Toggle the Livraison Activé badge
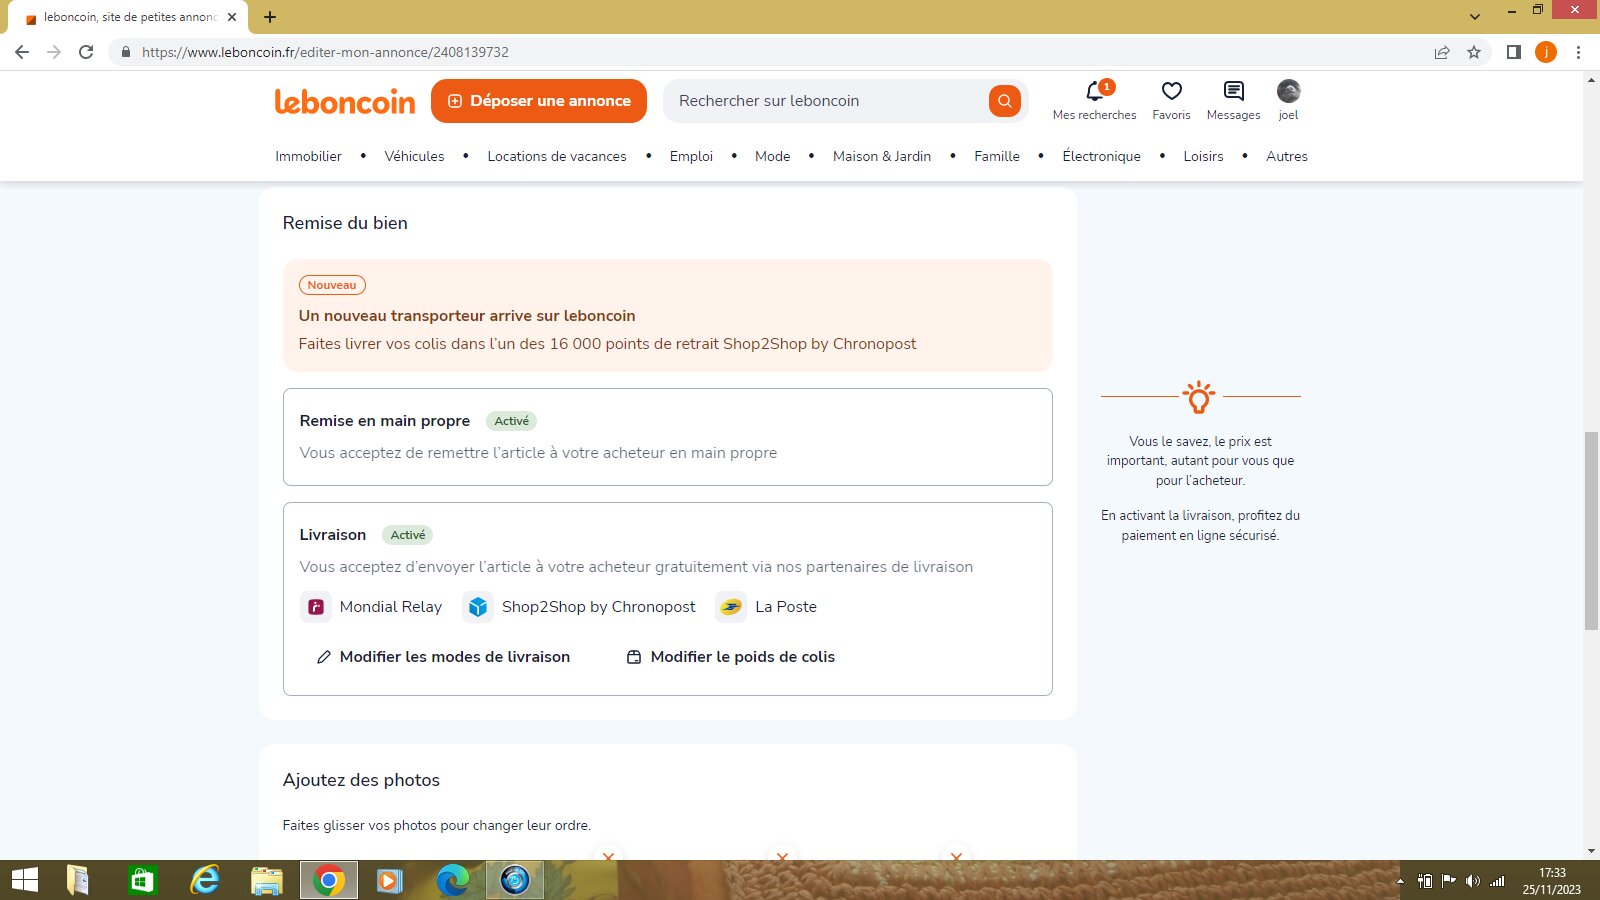The height and width of the screenshot is (900, 1600). [x=408, y=535]
